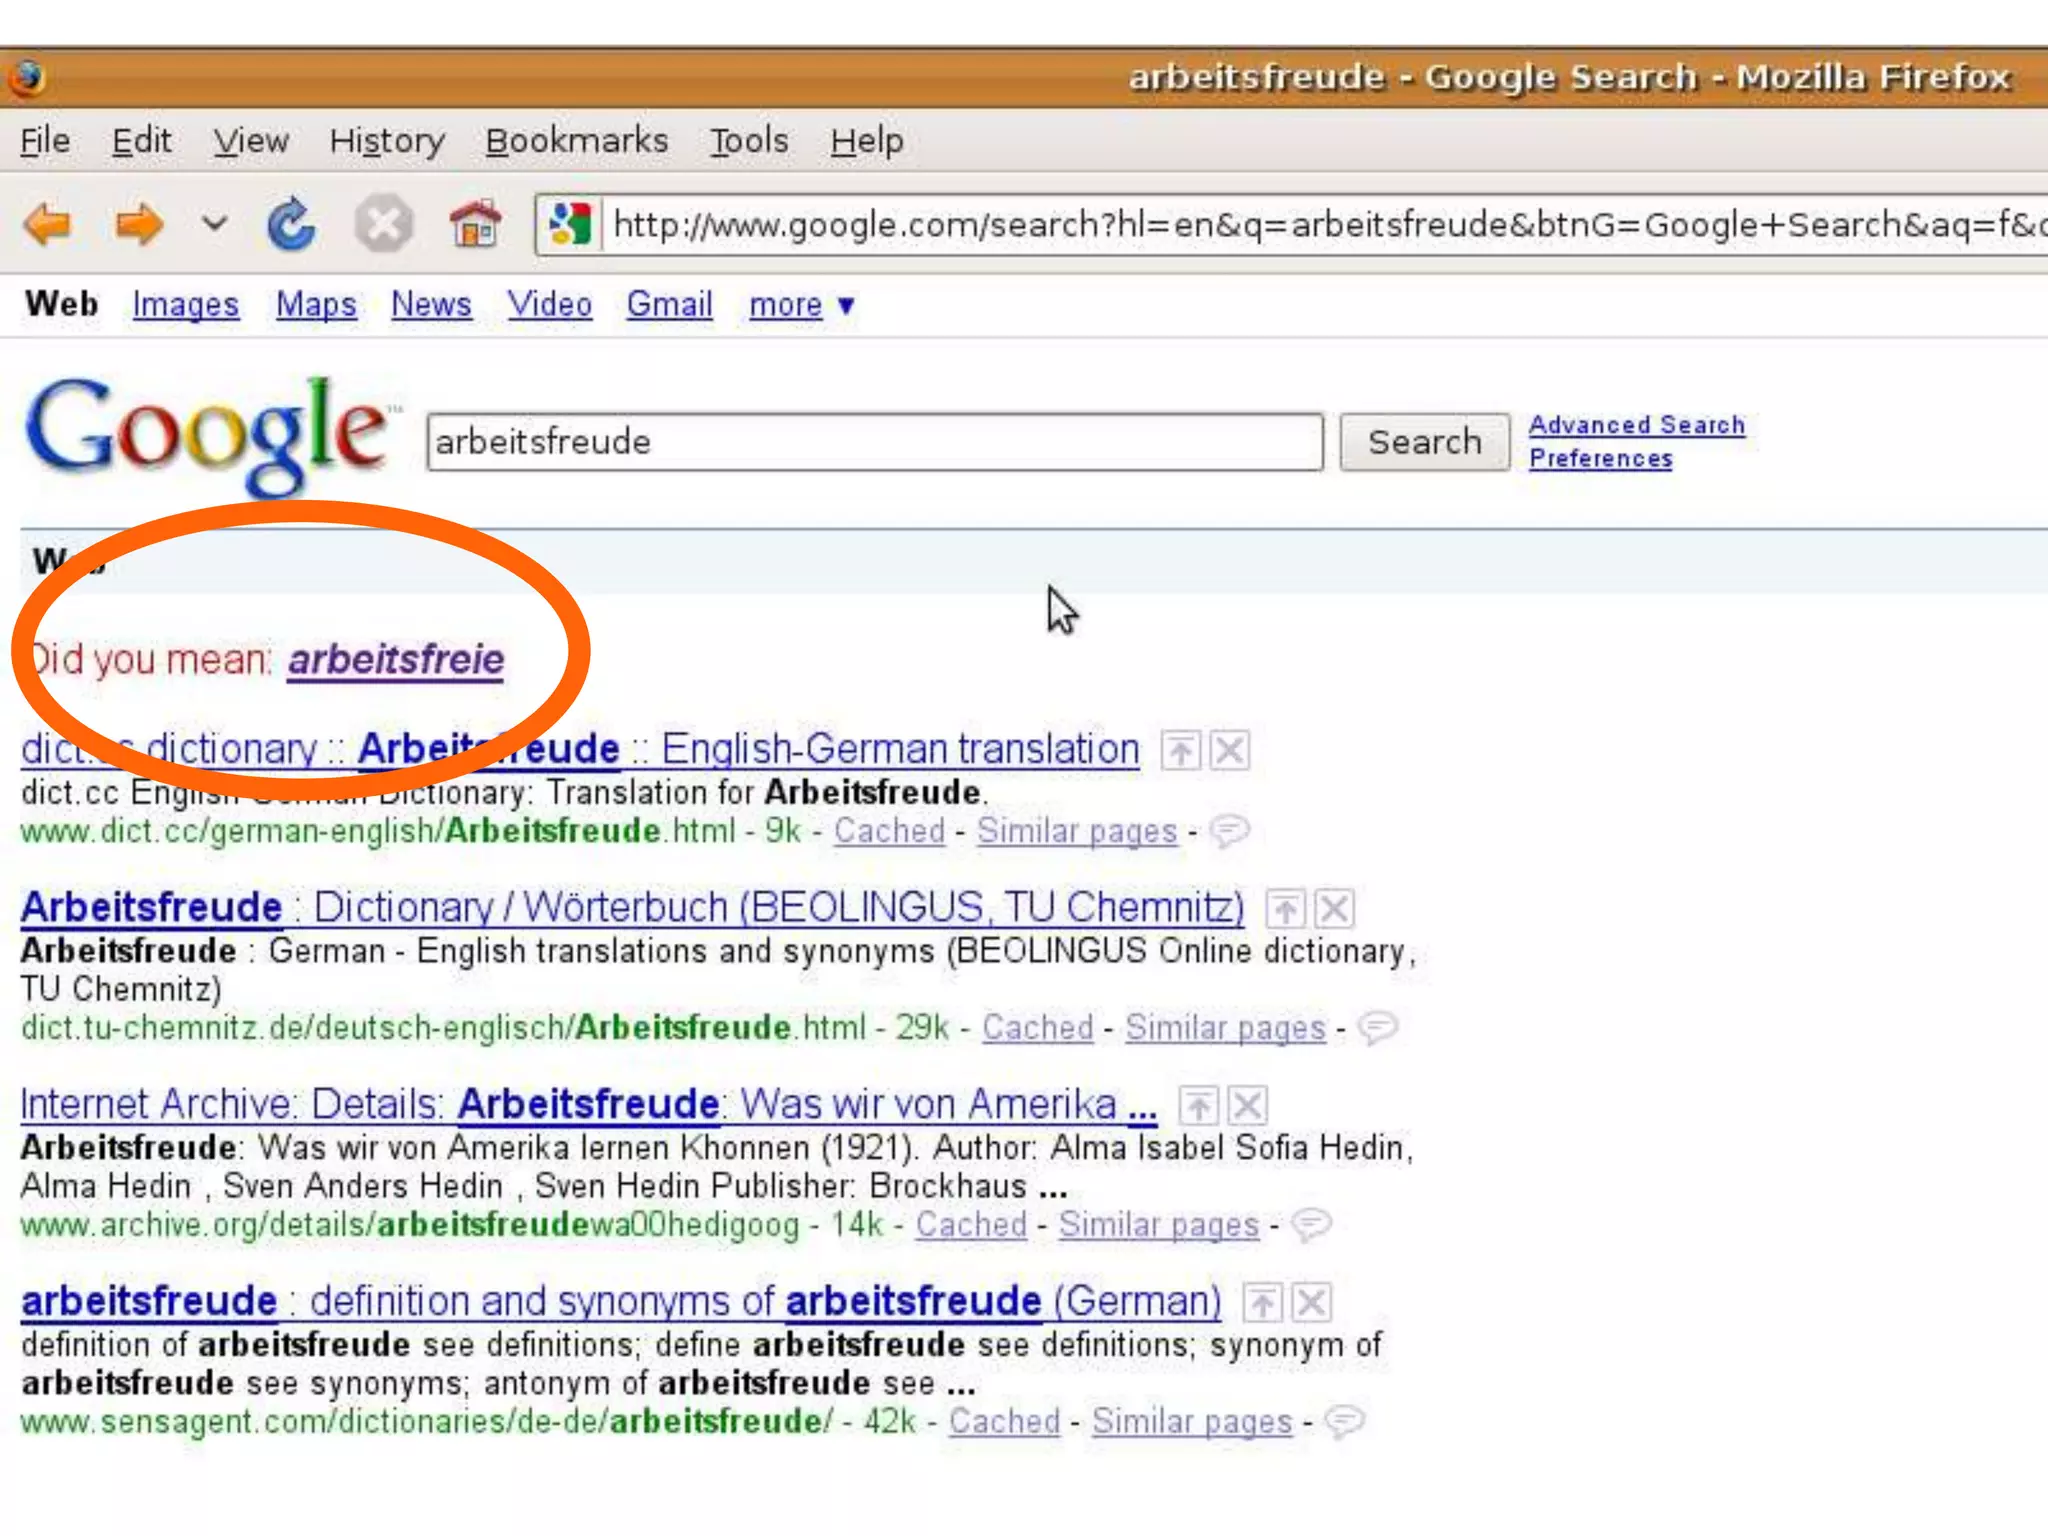The height and width of the screenshot is (1536, 2048).
Task: Open the back/forward history dropdown arrow
Action: (x=214, y=223)
